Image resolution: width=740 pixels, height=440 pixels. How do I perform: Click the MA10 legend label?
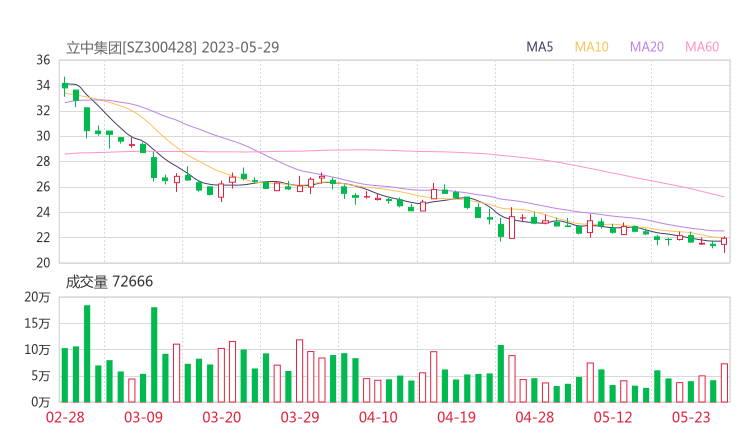click(591, 47)
